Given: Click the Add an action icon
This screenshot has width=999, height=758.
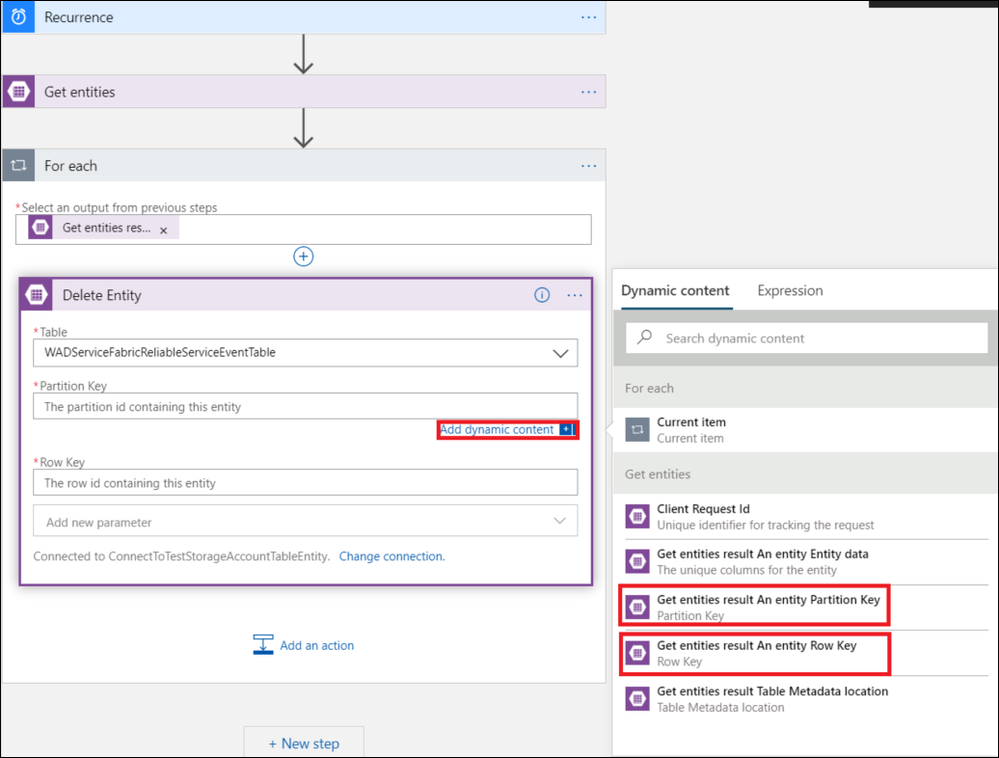Looking at the screenshot, I should [263, 645].
